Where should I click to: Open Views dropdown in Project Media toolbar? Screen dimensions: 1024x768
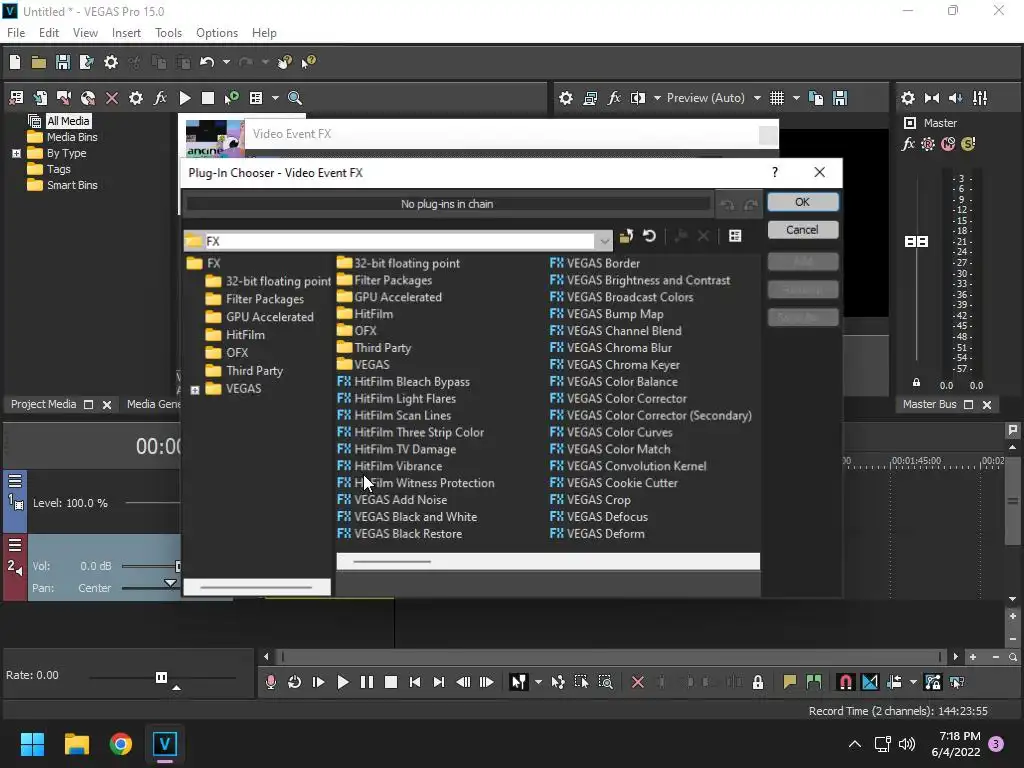tap(275, 98)
